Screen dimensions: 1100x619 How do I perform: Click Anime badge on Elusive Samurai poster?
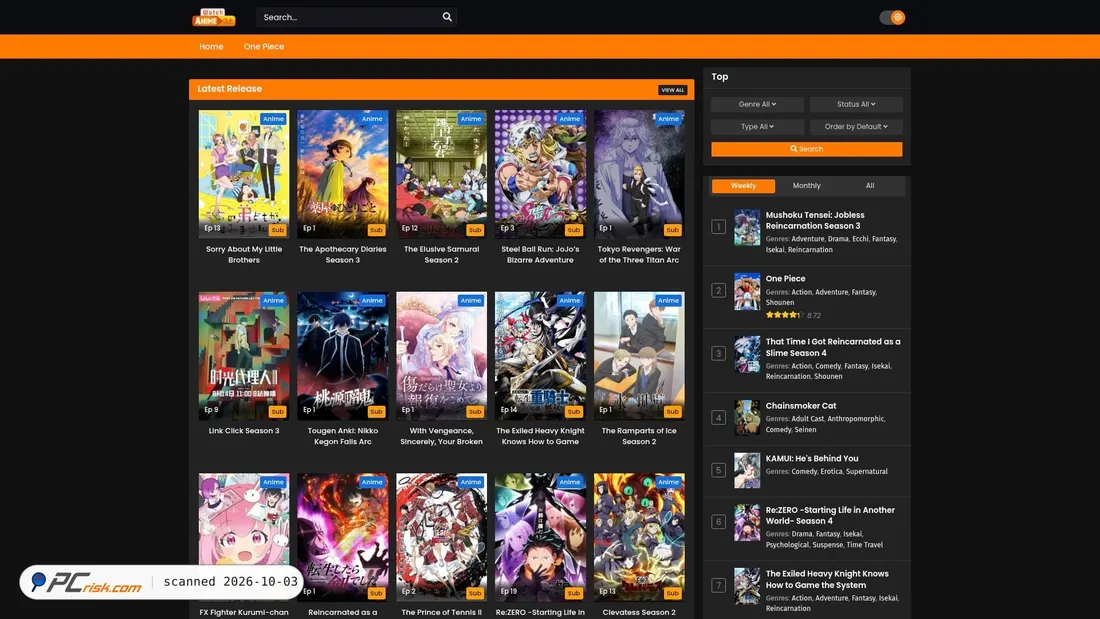click(x=471, y=119)
